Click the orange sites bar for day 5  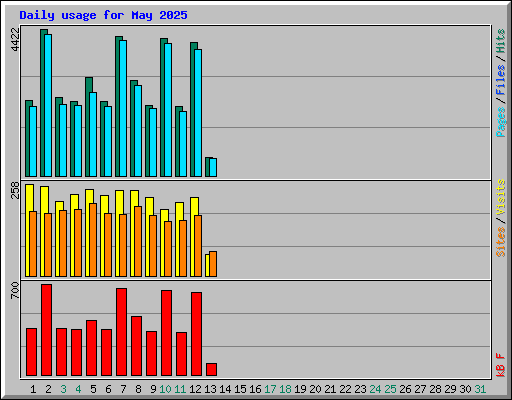[x=93, y=240]
